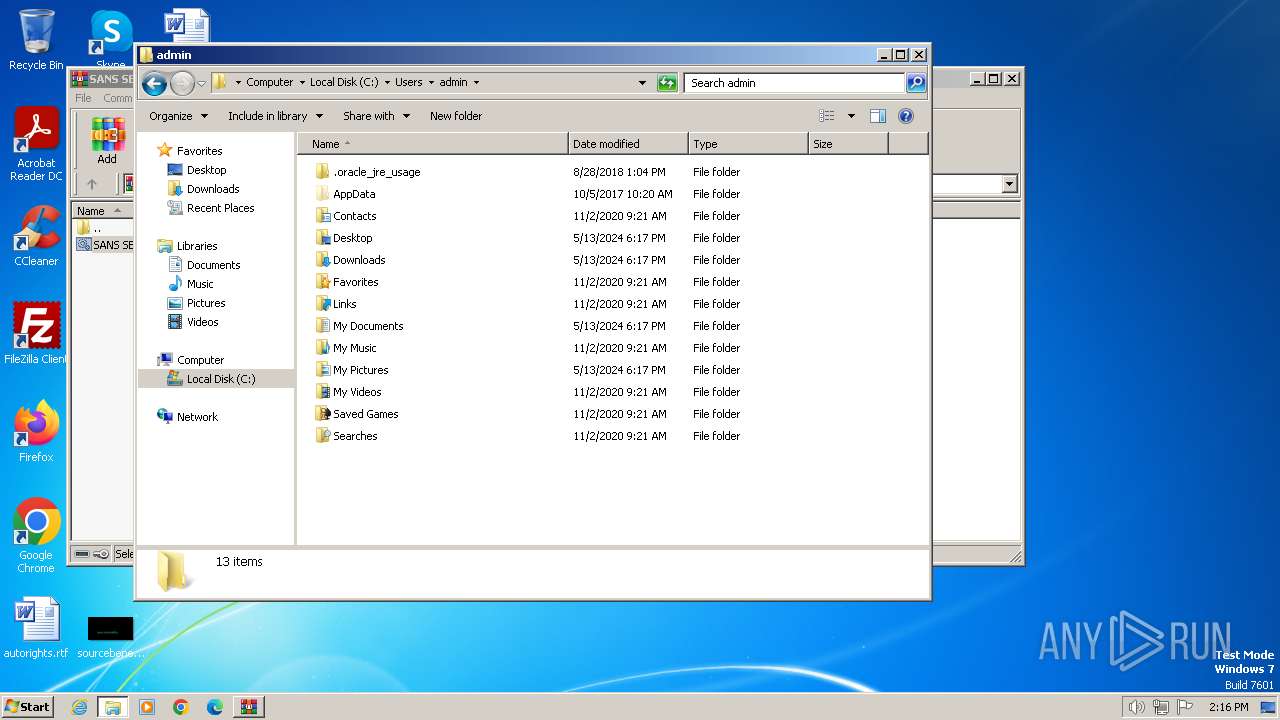
Task: Sort by Date modified column
Action: (628, 144)
